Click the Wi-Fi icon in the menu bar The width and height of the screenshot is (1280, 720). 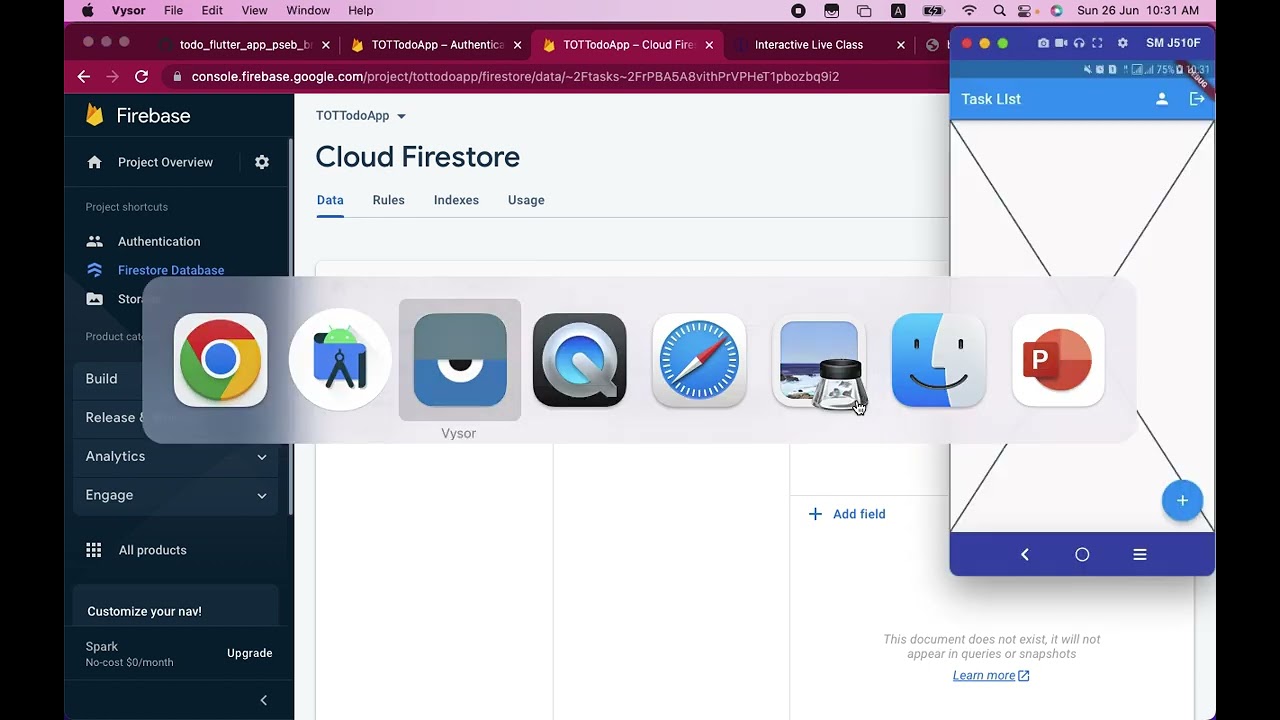pyautogui.click(x=969, y=10)
